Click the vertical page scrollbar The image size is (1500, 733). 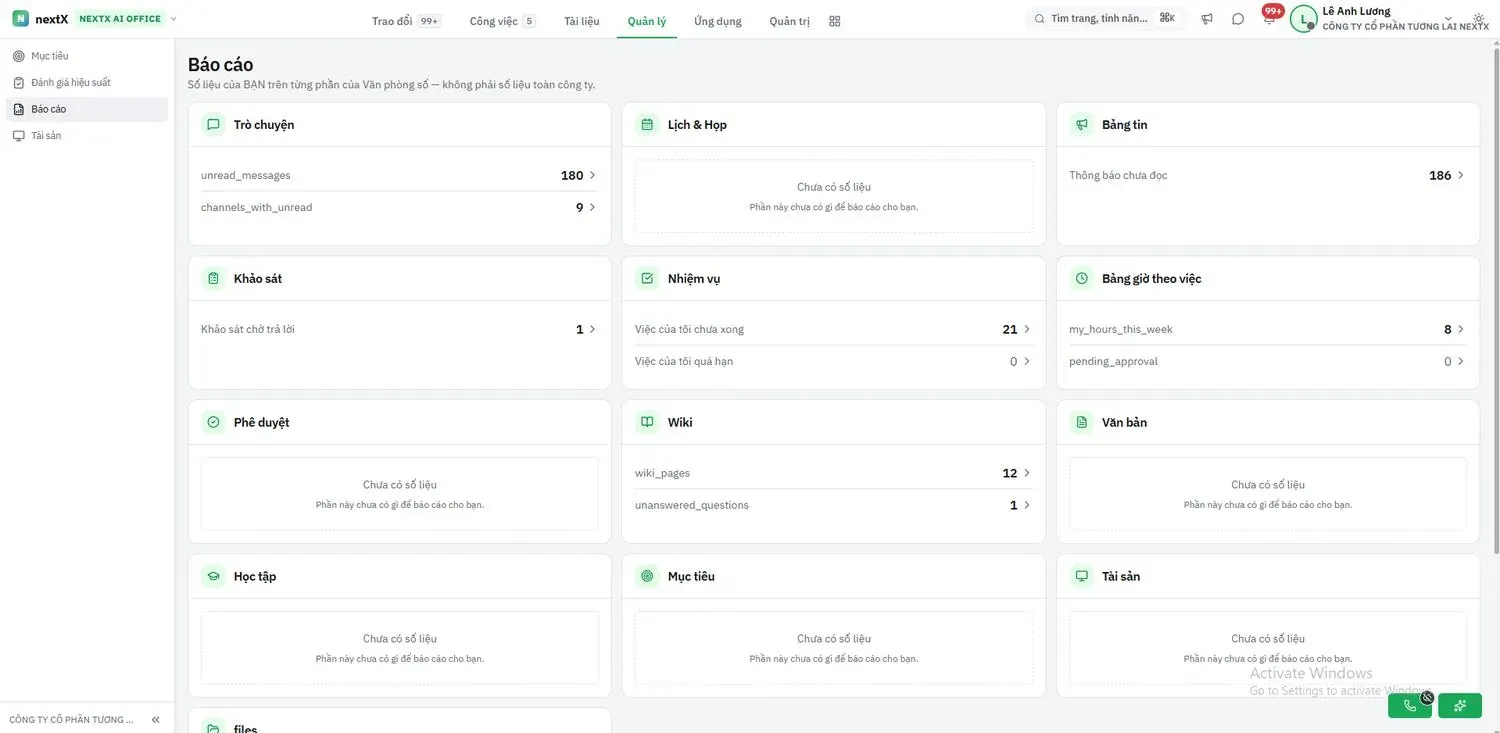click(x=1495, y=300)
